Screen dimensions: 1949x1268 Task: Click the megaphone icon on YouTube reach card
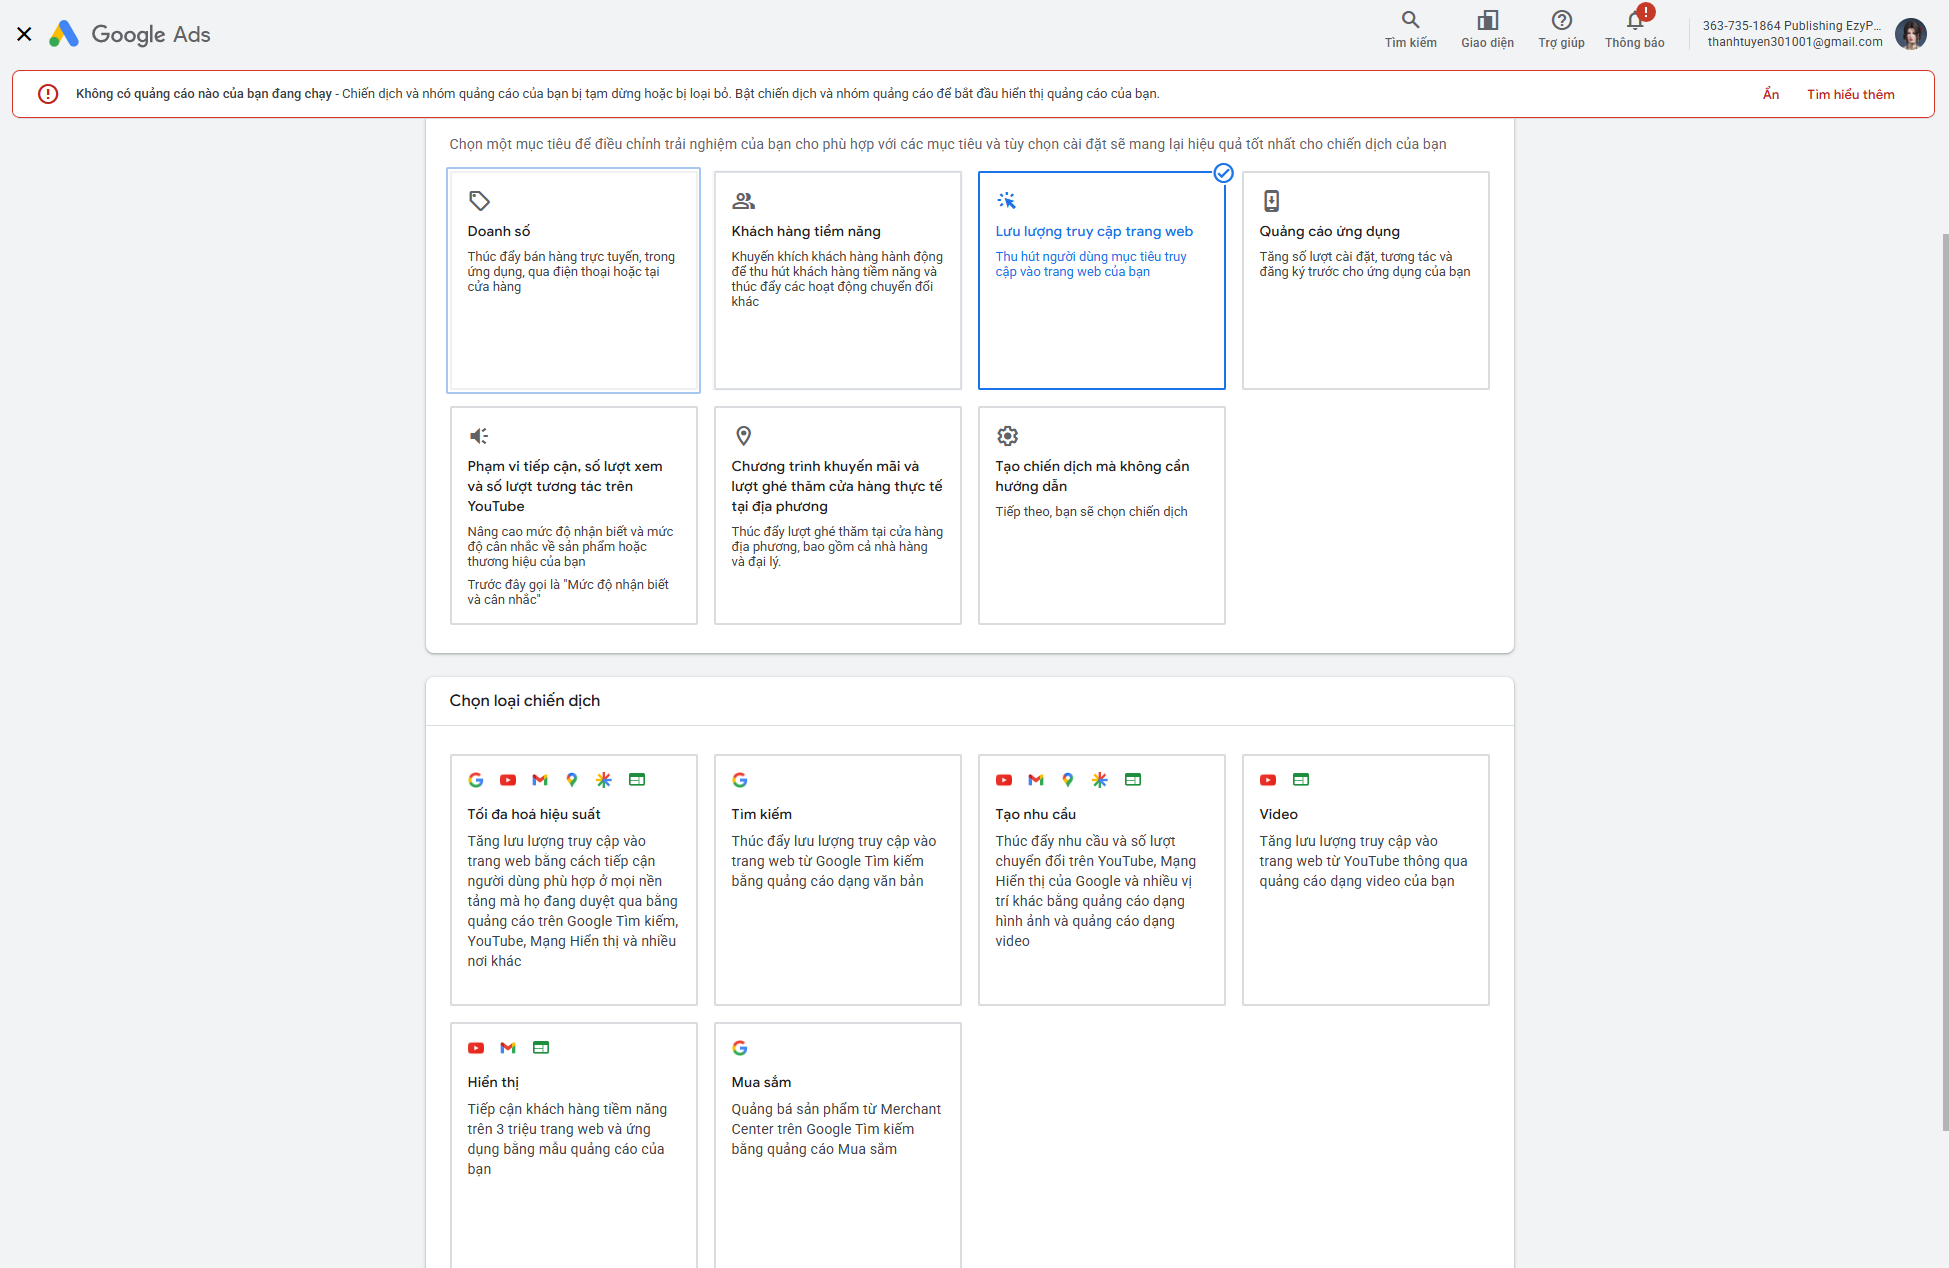tap(479, 436)
